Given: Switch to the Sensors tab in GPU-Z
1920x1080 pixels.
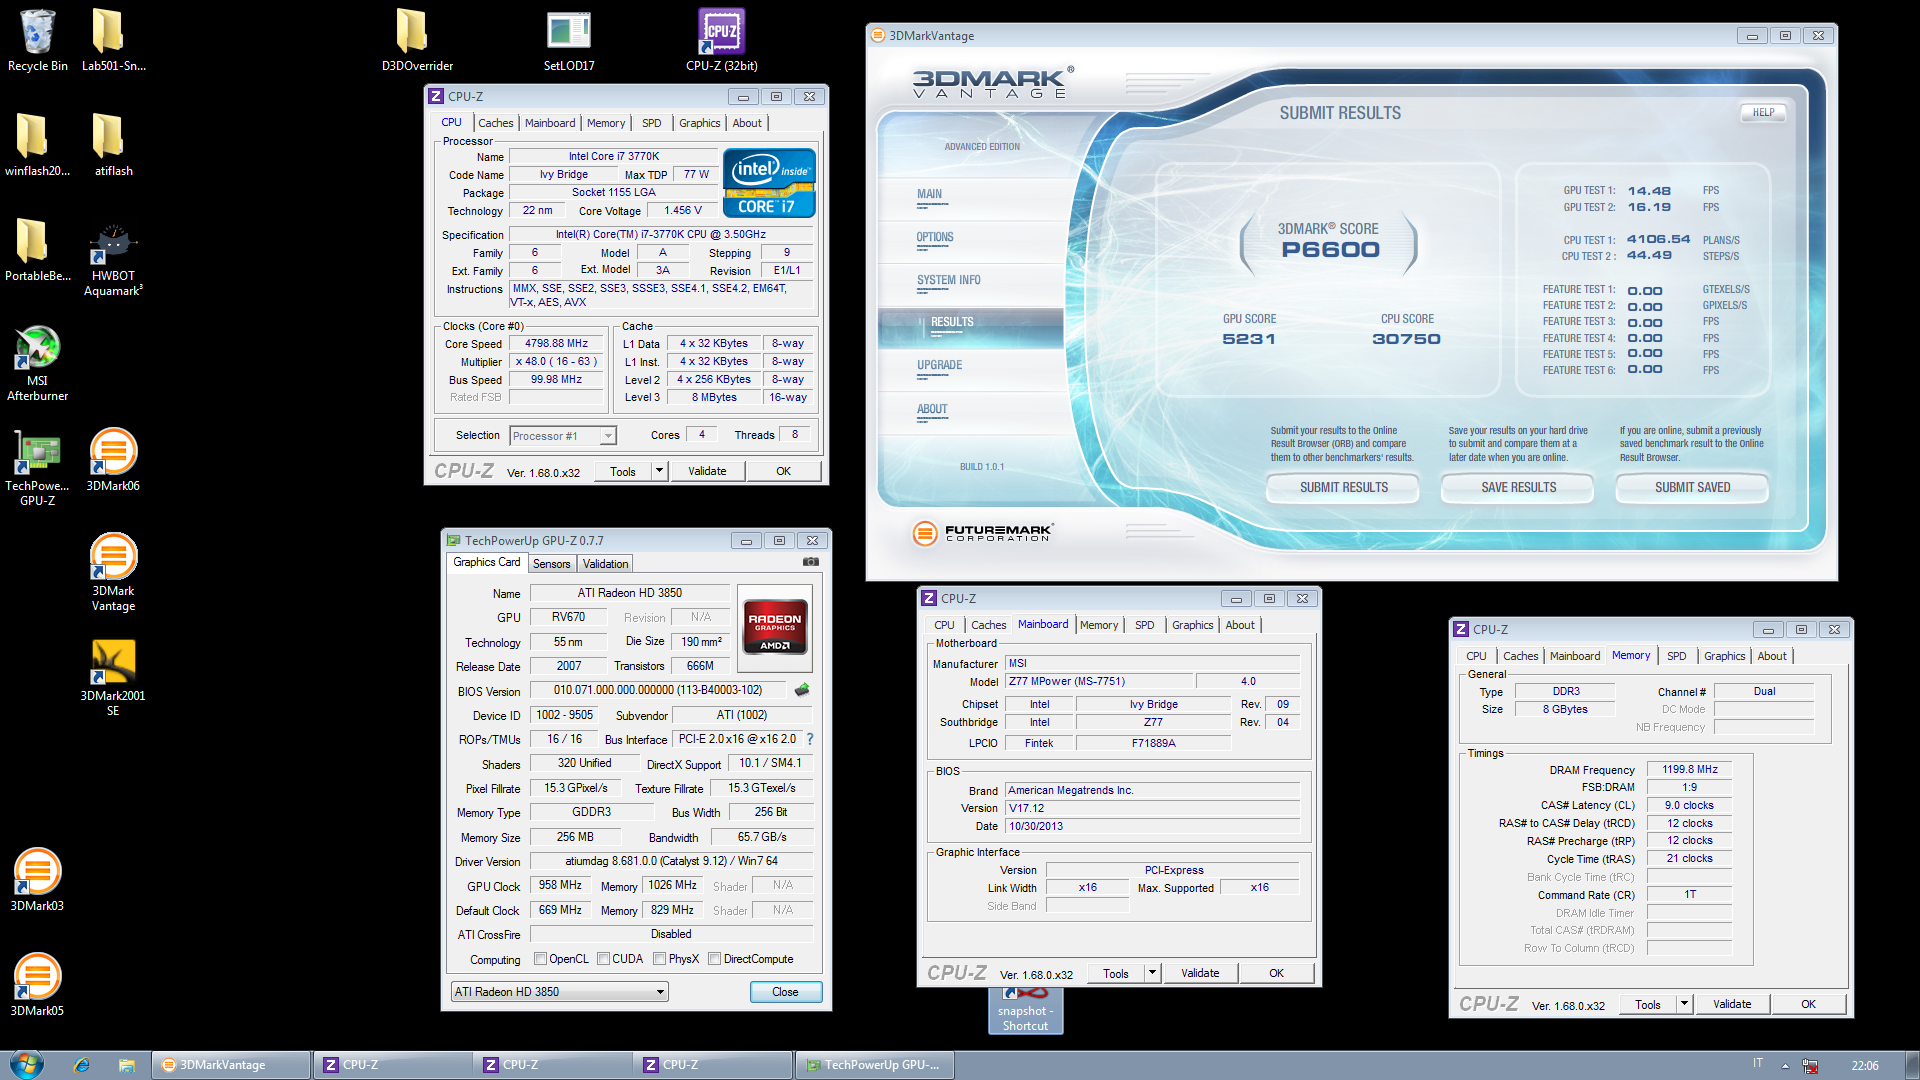Looking at the screenshot, I should pos(551,564).
